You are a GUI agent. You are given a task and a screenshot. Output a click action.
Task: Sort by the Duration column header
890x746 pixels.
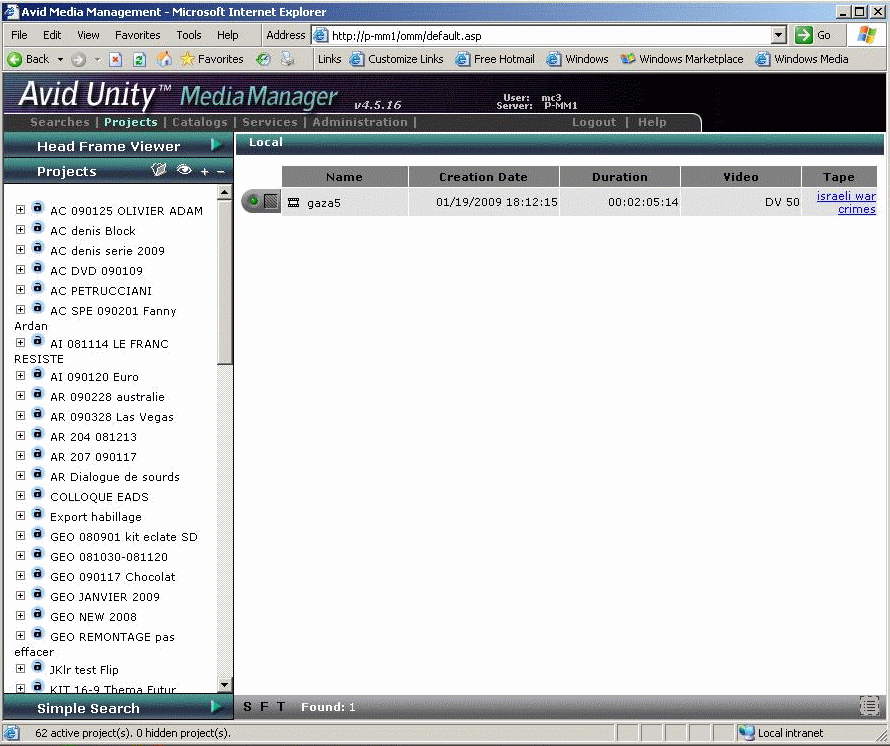[620, 177]
